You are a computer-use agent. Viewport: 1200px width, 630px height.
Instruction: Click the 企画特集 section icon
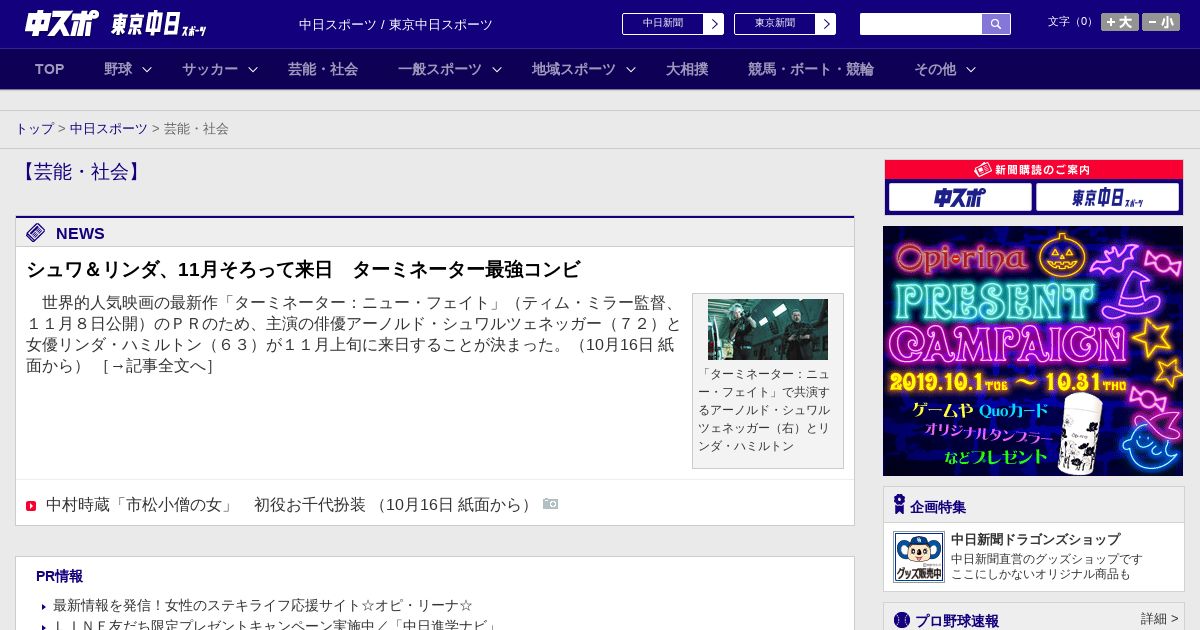(x=899, y=504)
